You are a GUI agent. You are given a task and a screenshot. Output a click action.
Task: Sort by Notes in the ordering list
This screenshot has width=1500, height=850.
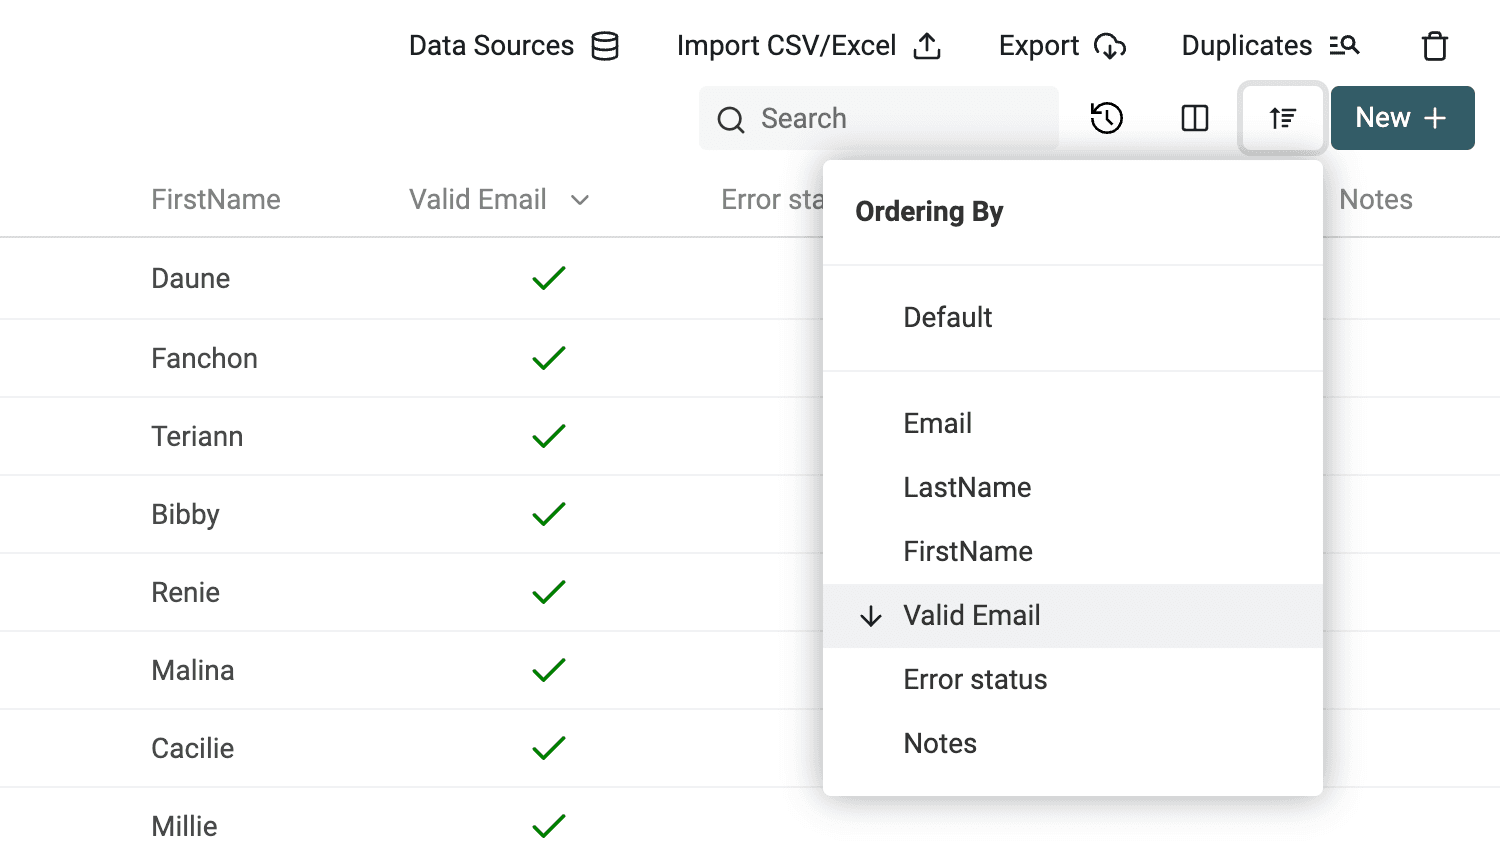[x=940, y=744]
